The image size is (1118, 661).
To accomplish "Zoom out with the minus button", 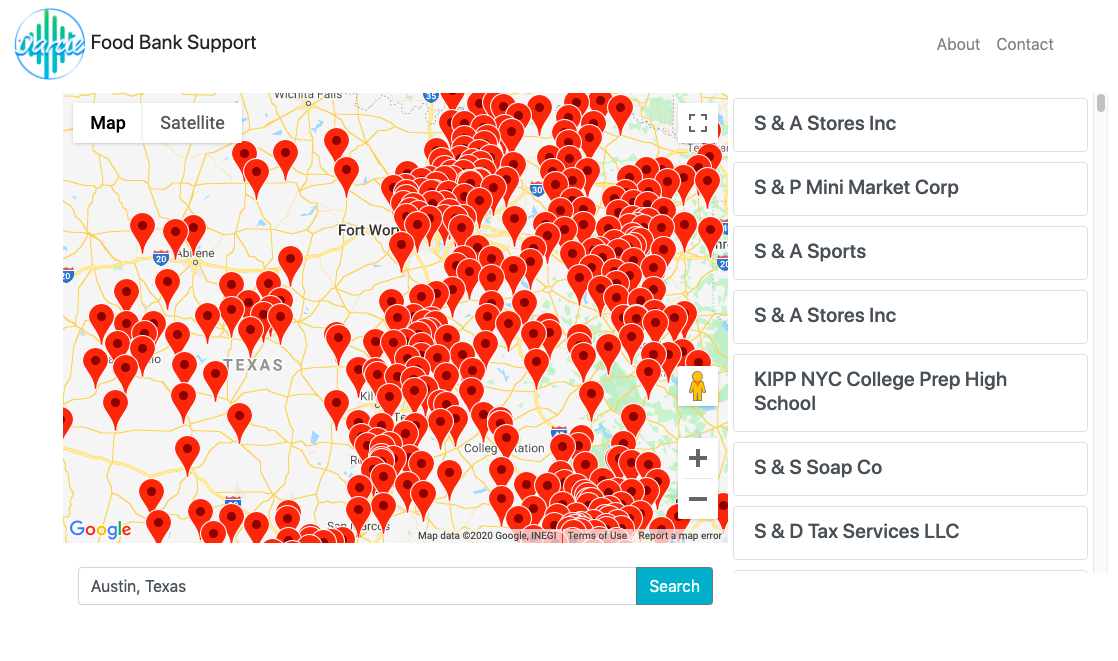I will point(698,498).
